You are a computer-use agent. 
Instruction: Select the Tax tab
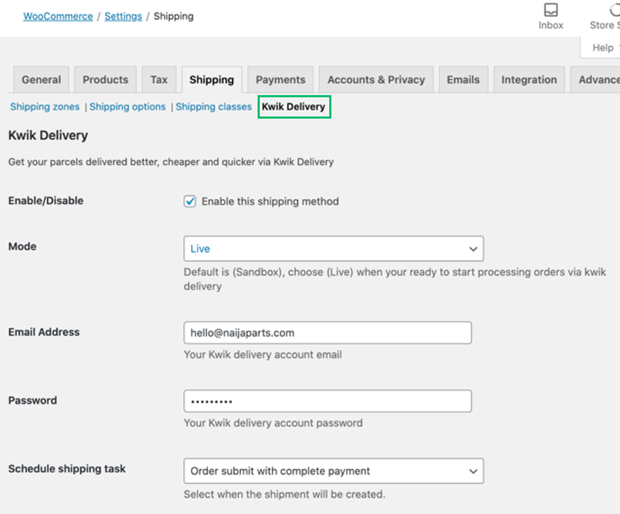[x=159, y=80]
